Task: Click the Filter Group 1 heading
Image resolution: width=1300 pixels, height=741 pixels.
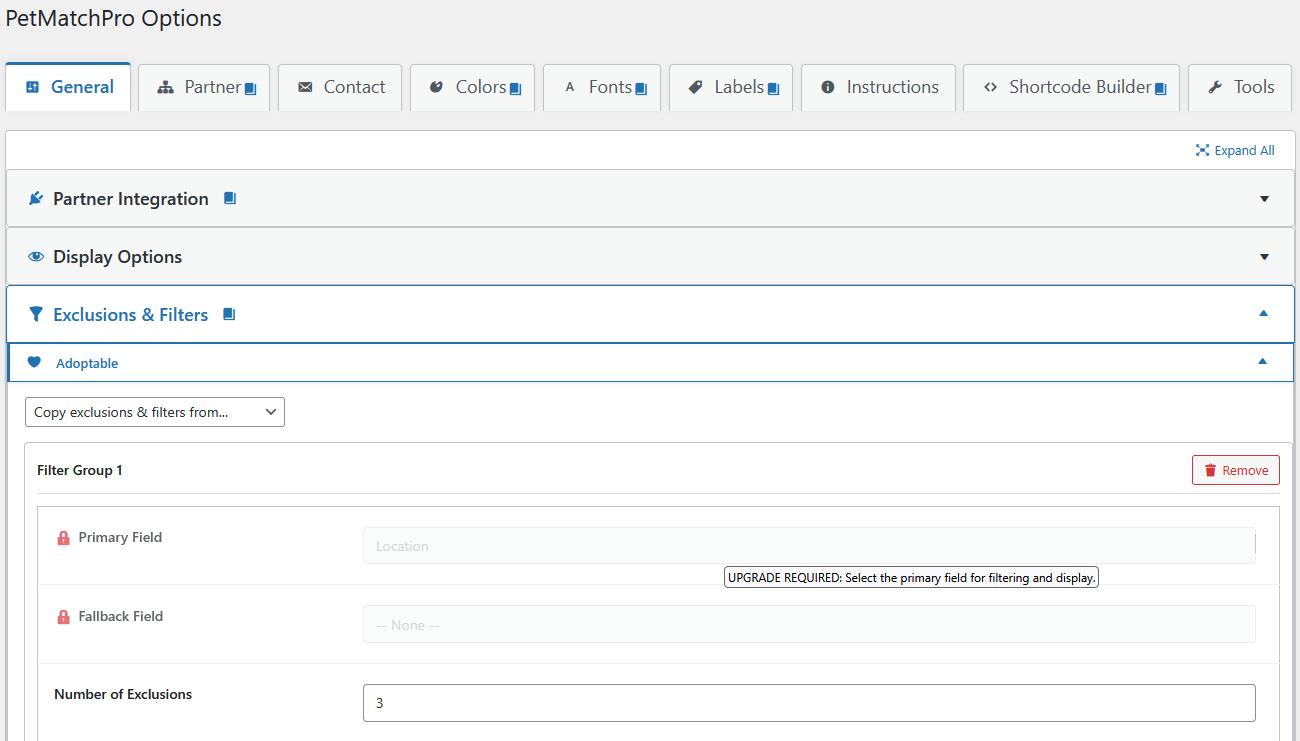Action: pos(80,470)
